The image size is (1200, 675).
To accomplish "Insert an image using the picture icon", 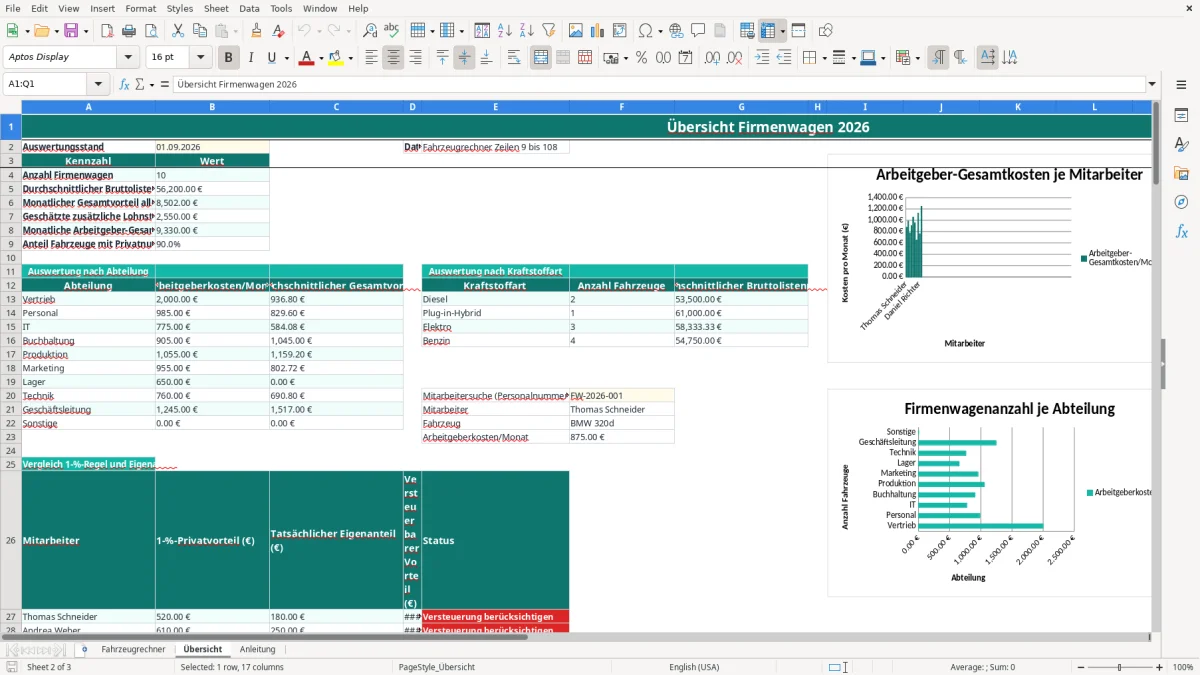I will pyautogui.click(x=576, y=31).
